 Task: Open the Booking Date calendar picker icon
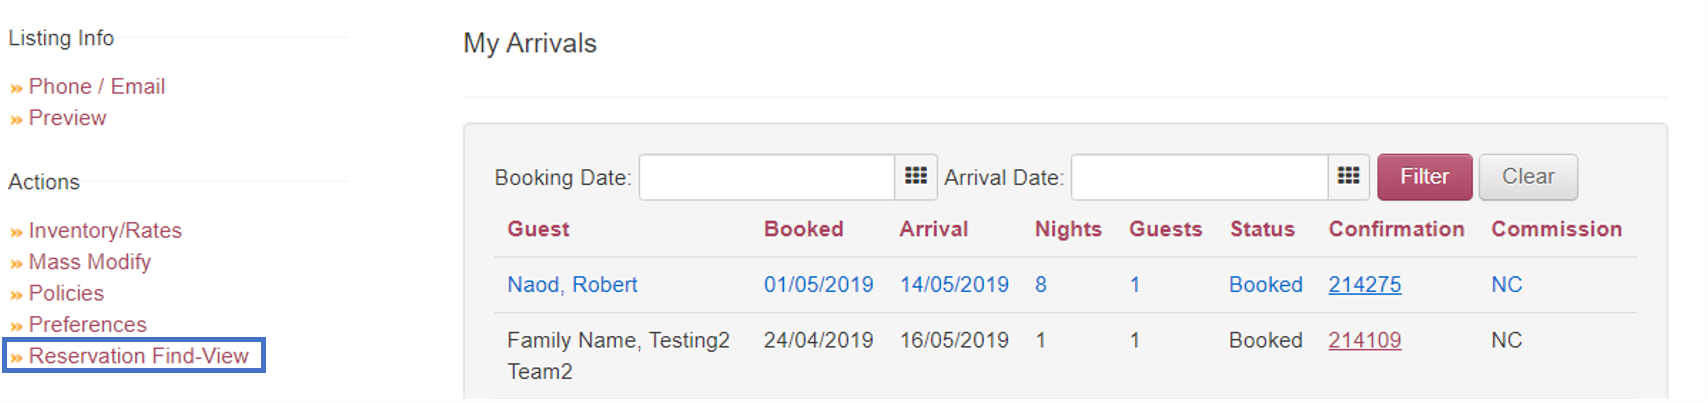click(x=915, y=177)
